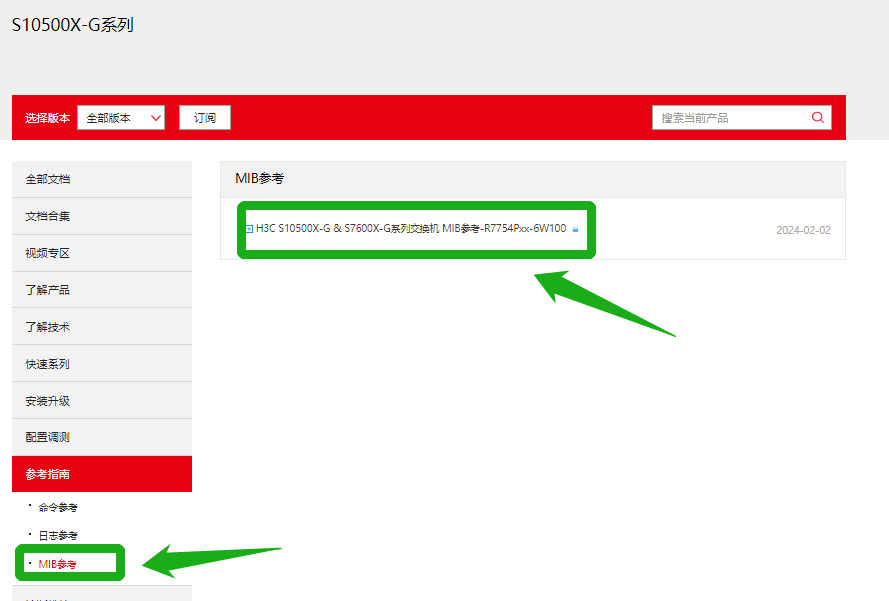Viewport: 889px width, 601px height.
Task: Open 快速系列 sidebar item
Action: point(102,363)
